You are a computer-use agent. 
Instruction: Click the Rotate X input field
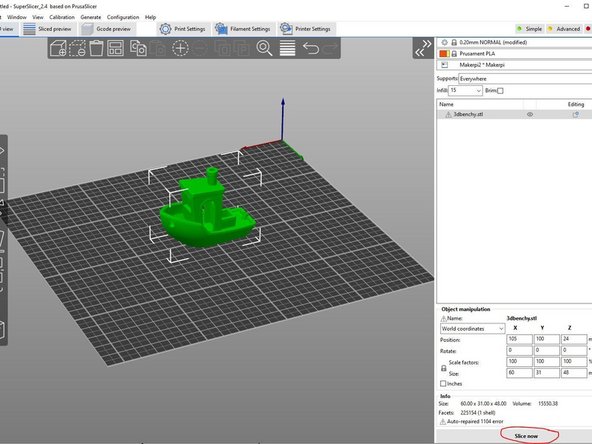tap(519, 350)
